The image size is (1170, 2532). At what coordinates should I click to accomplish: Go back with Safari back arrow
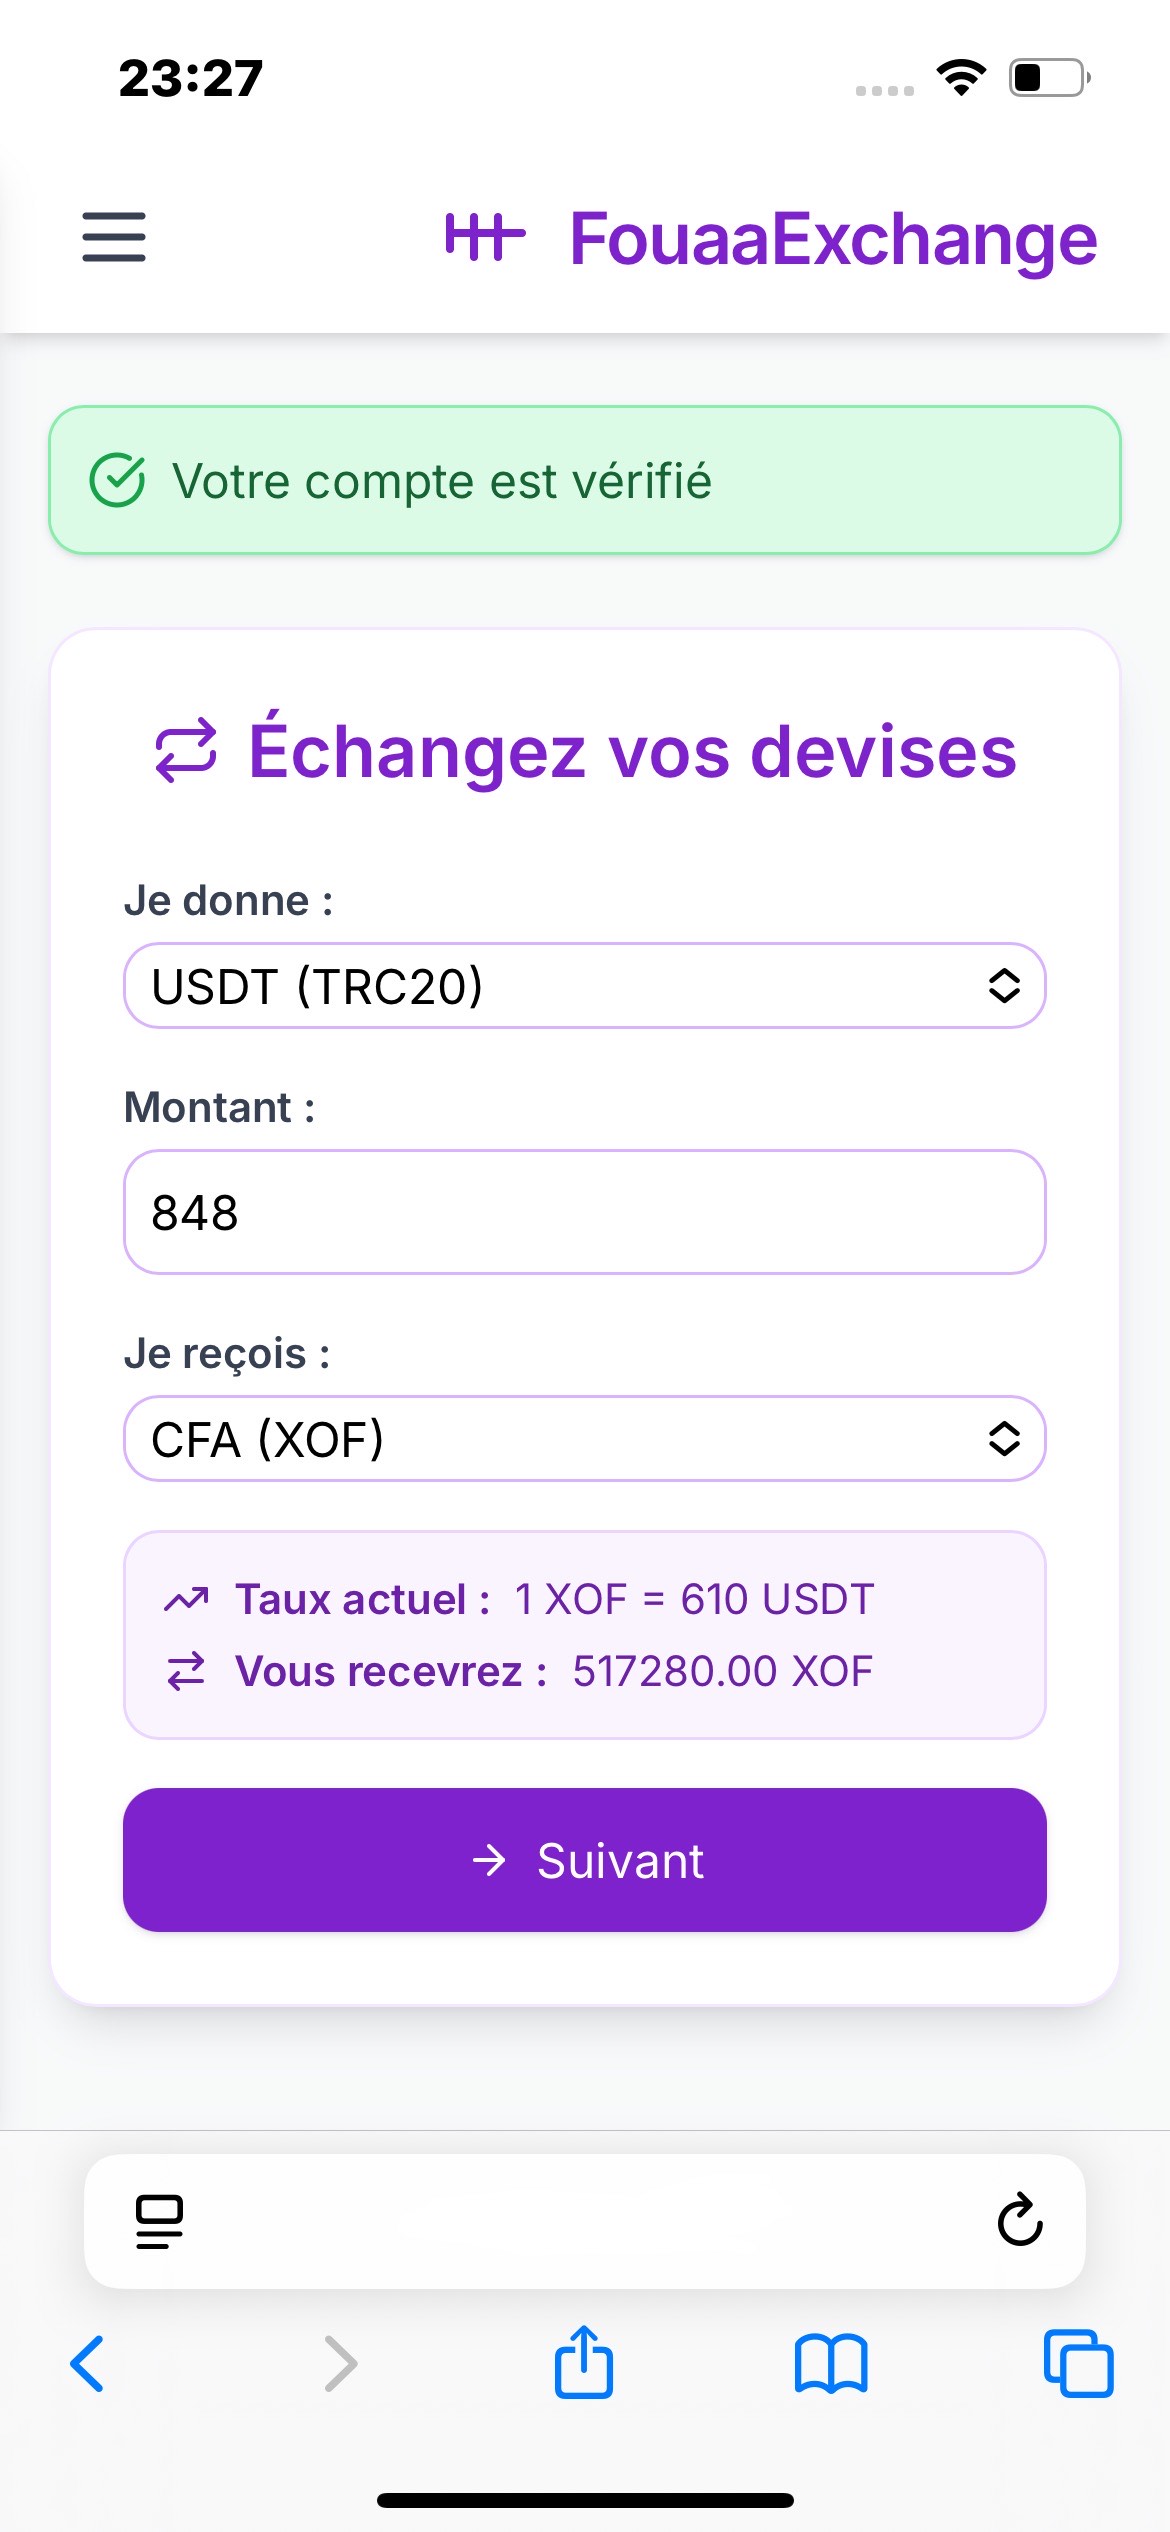(x=87, y=2363)
